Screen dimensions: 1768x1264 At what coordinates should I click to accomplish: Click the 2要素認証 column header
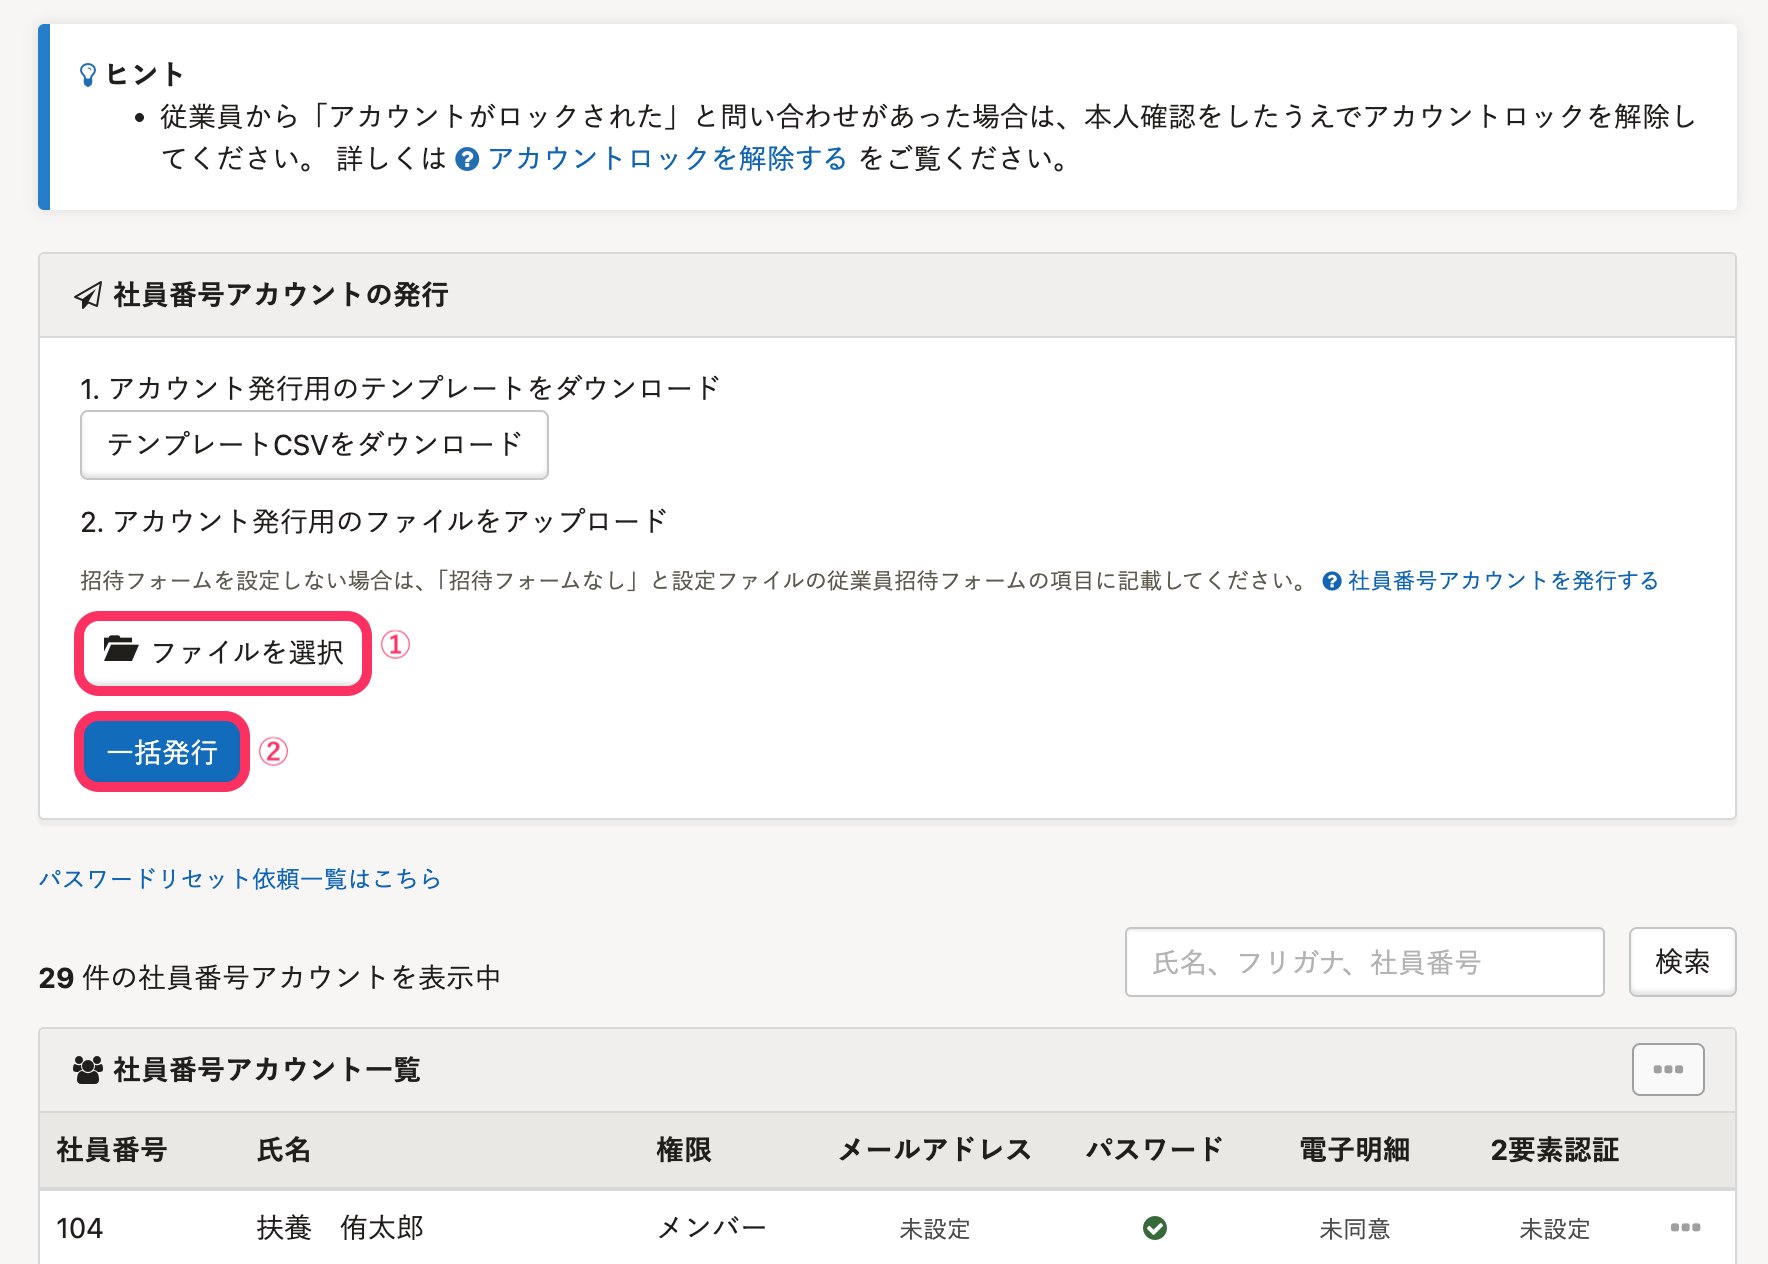1554,1150
